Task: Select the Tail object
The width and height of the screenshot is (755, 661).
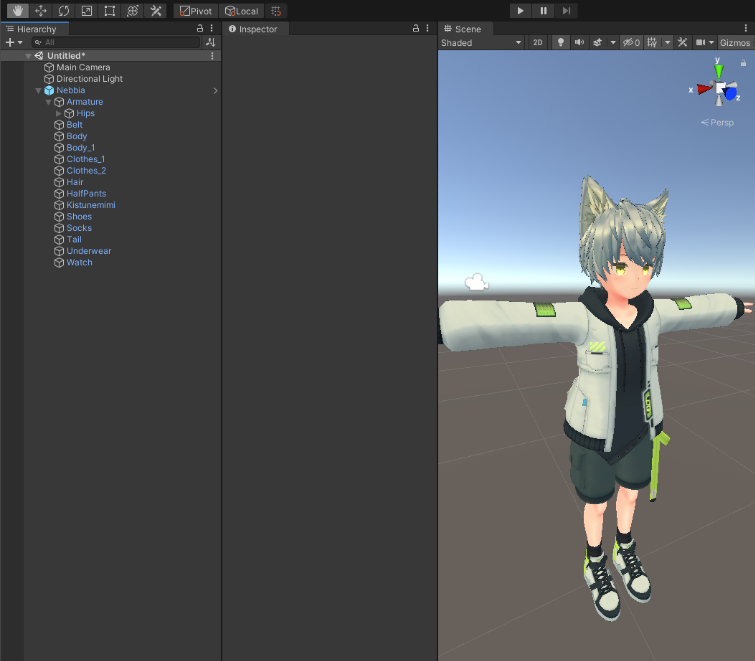Action: [74, 240]
